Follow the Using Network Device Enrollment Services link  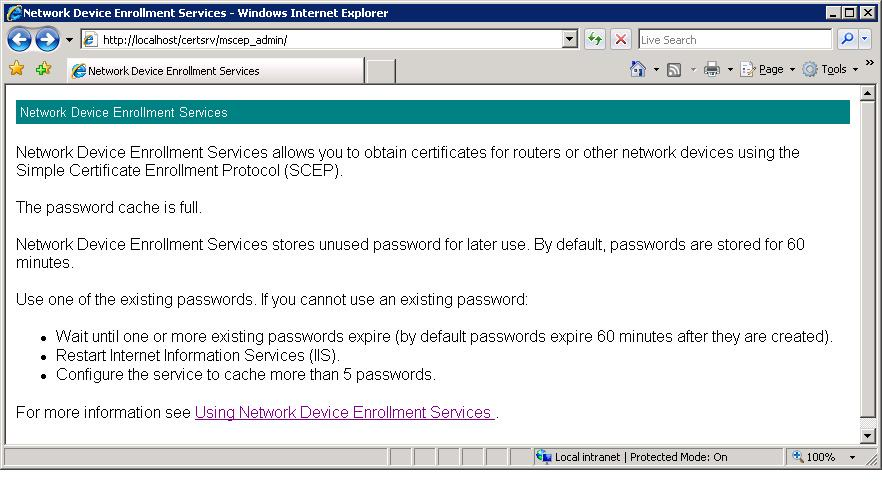344,412
